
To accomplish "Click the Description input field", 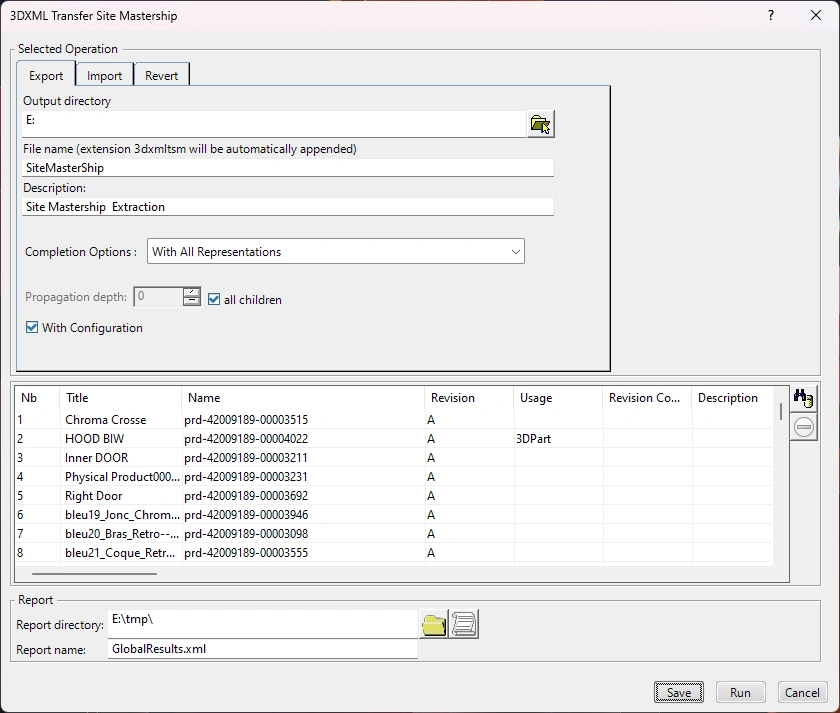I will (x=288, y=207).
